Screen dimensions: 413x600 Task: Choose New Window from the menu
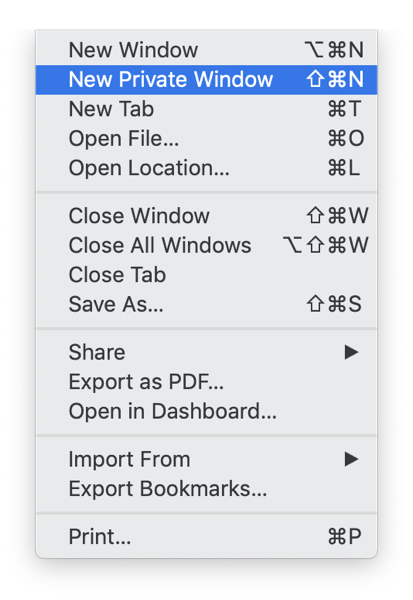(206, 50)
